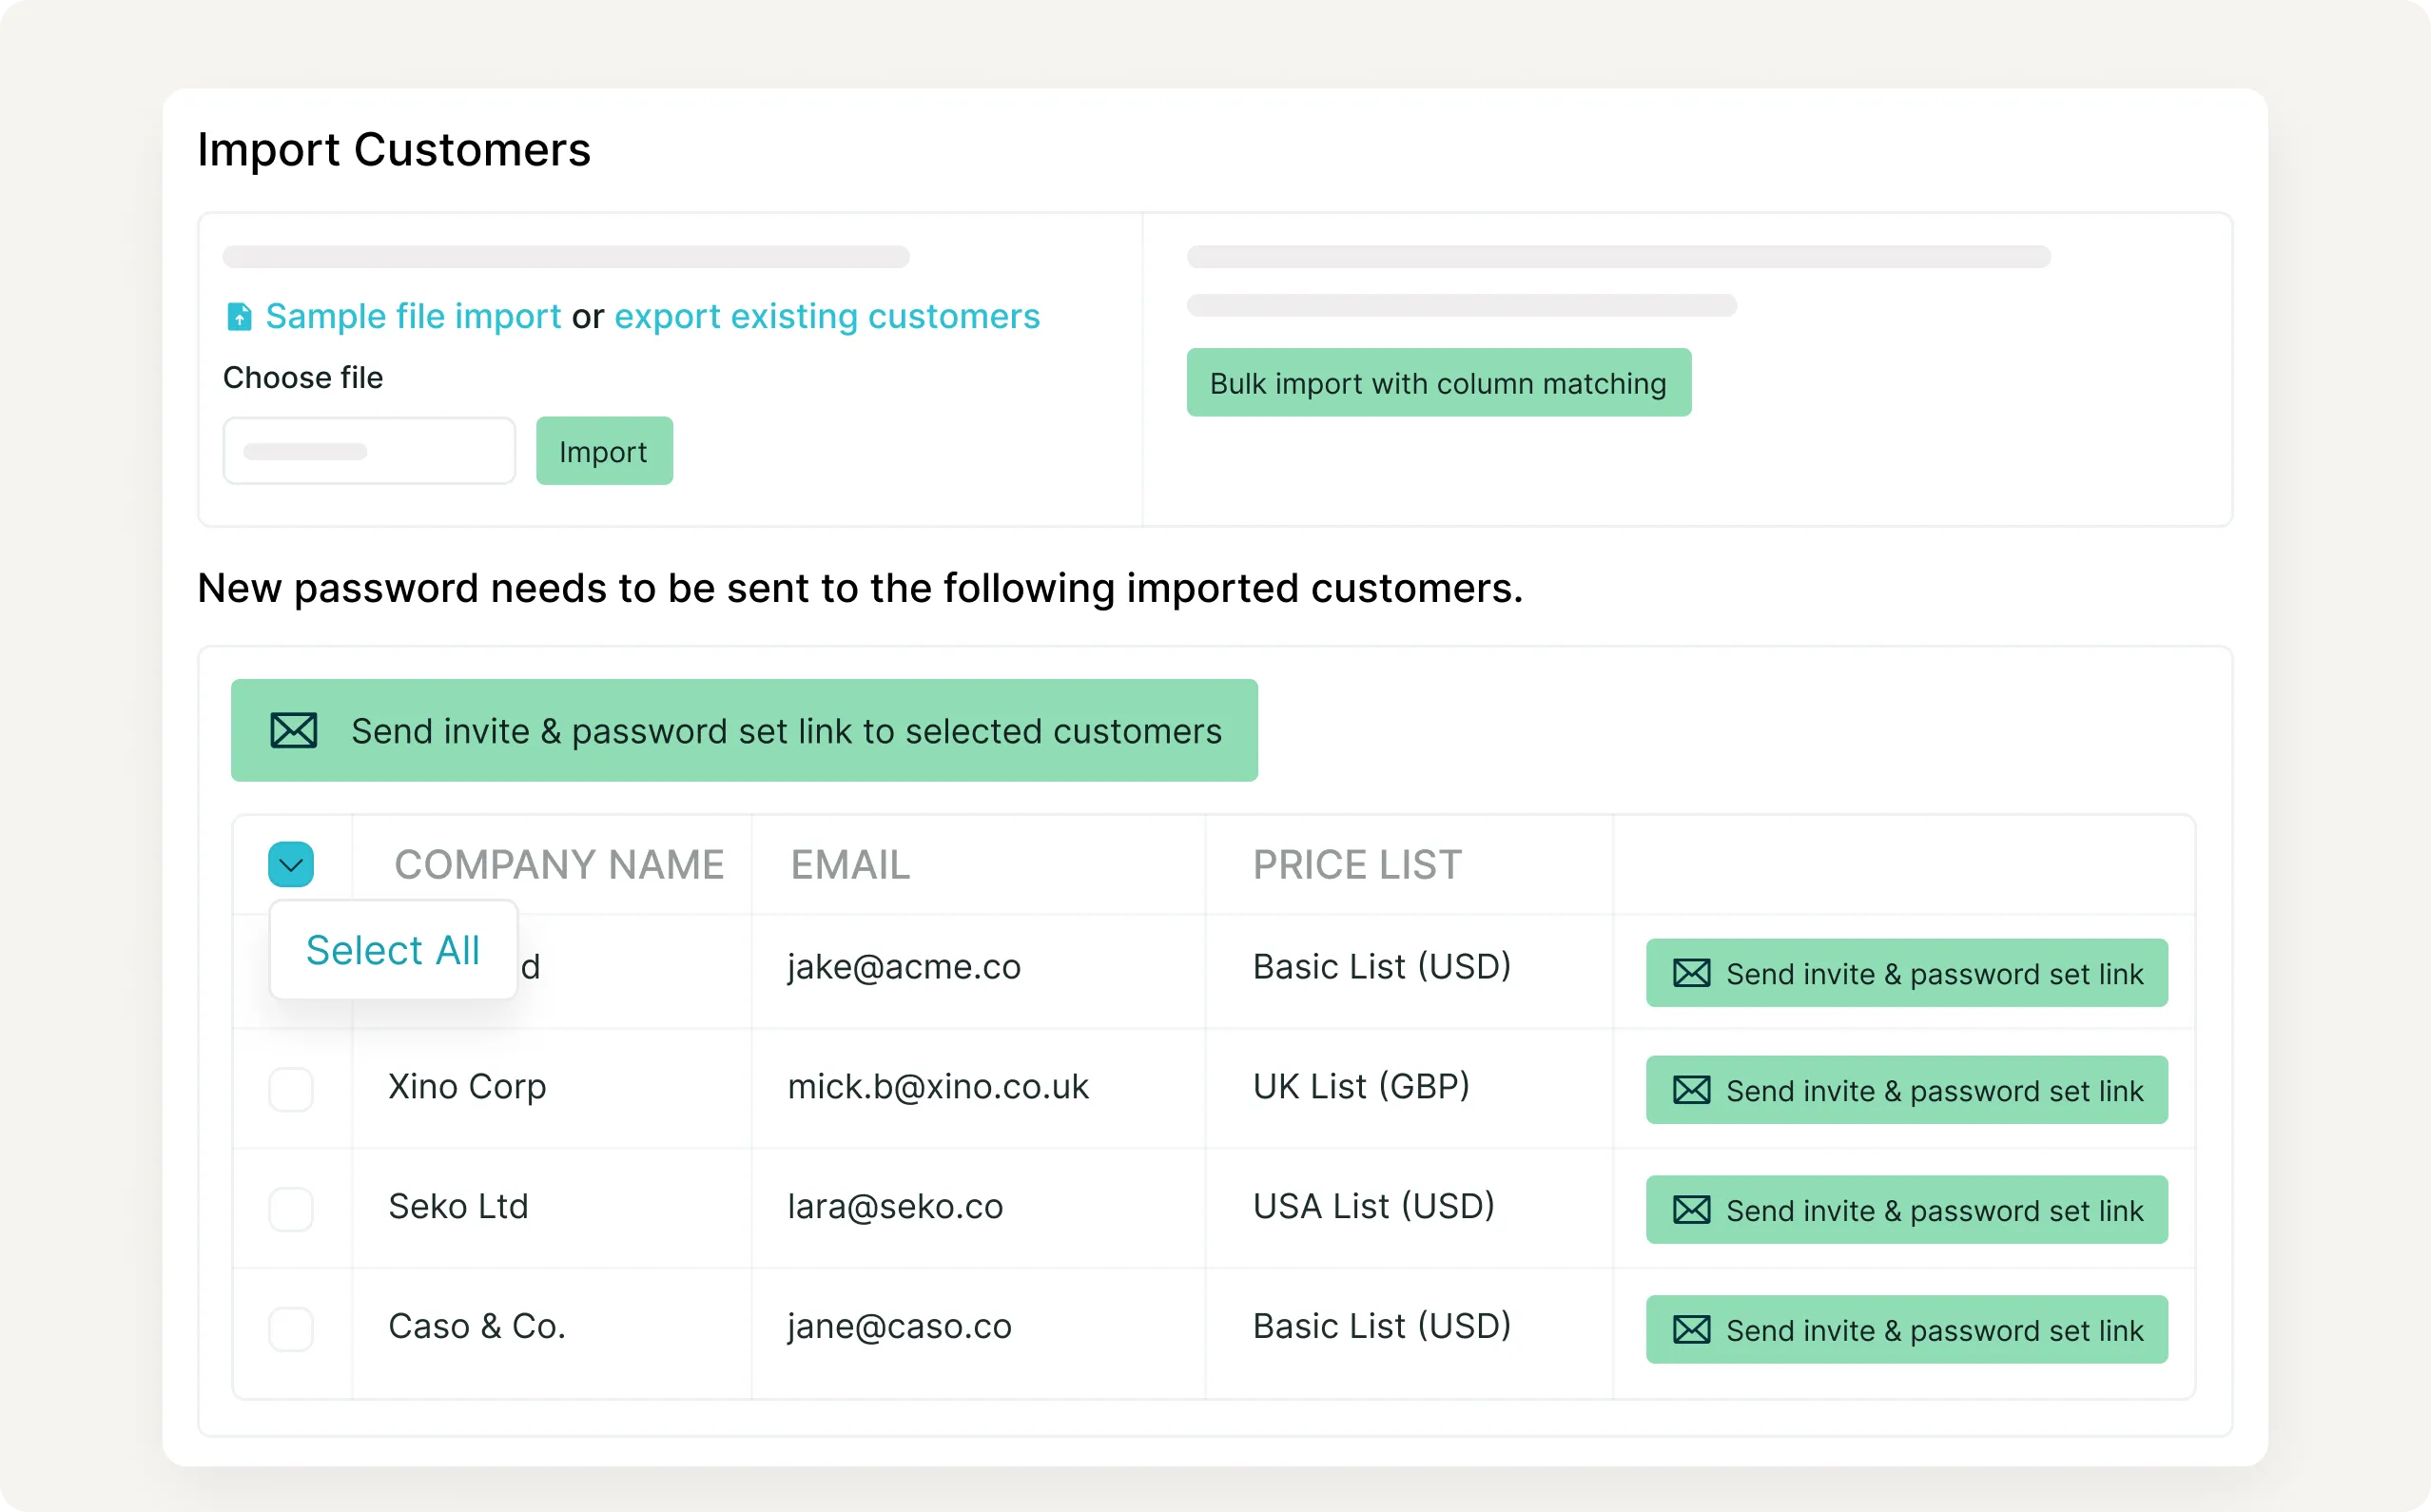Choose Select All from the popup menu
This screenshot has height=1512, width=2431.
[x=393, y=950]
